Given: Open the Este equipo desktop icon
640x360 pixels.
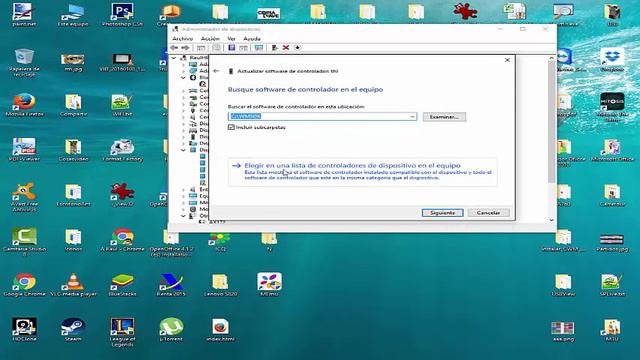Looking at the screenshot, I should coord(73,15).
